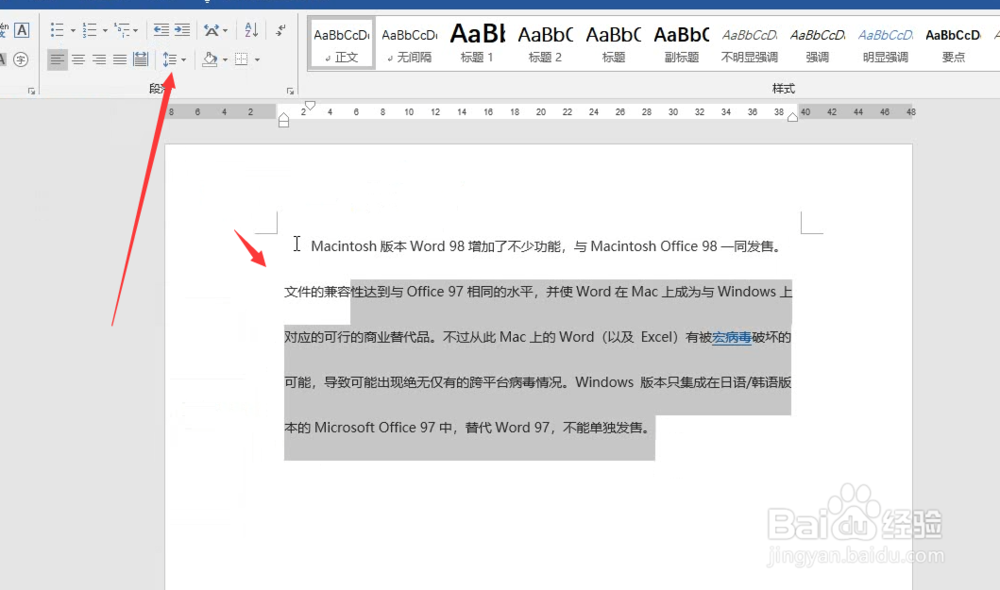
Task: Apply the 标题 1 heading style
Action: coord(477,43)
